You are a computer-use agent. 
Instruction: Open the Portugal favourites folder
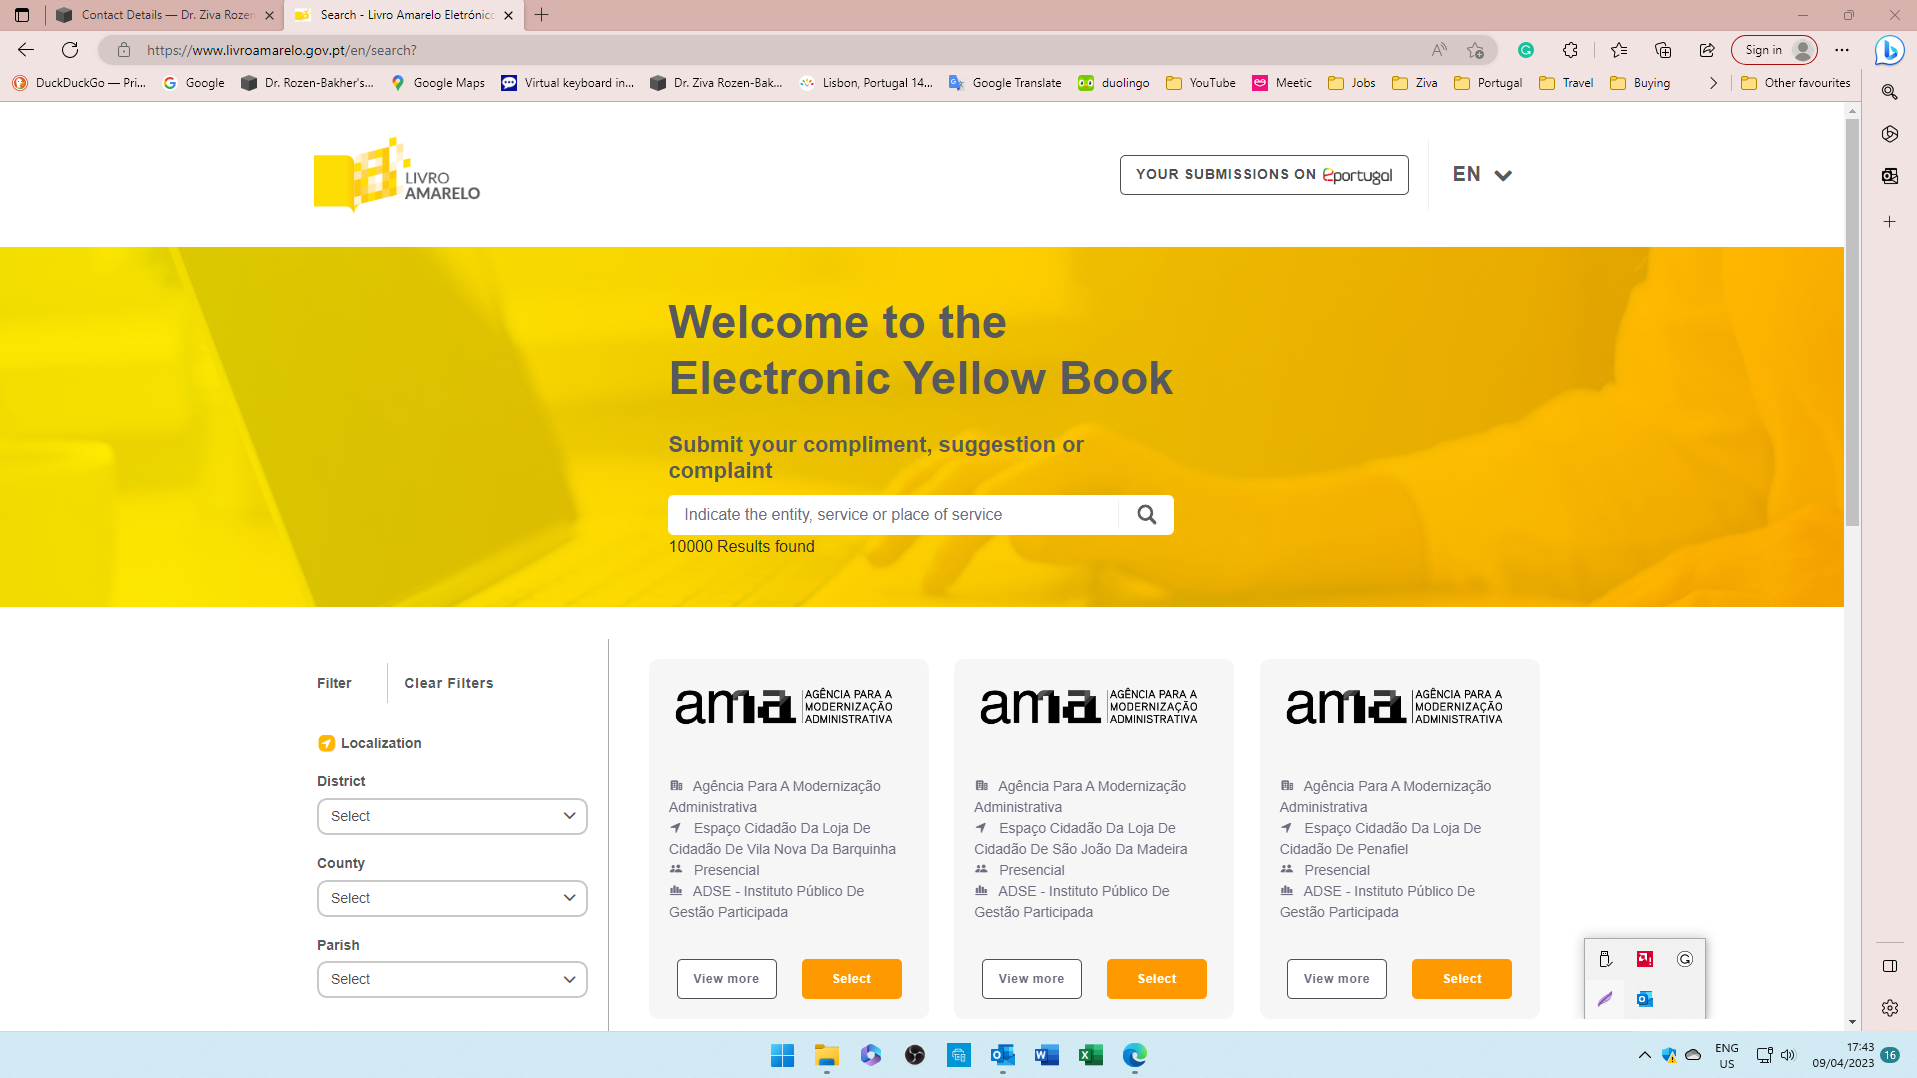(1488, 83)
